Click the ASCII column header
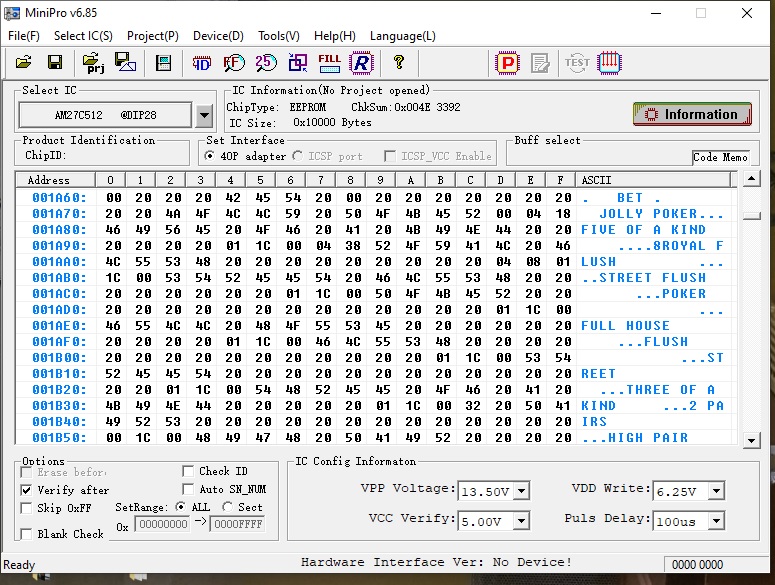This screenshot has width=775, height=585. point(653,180)
